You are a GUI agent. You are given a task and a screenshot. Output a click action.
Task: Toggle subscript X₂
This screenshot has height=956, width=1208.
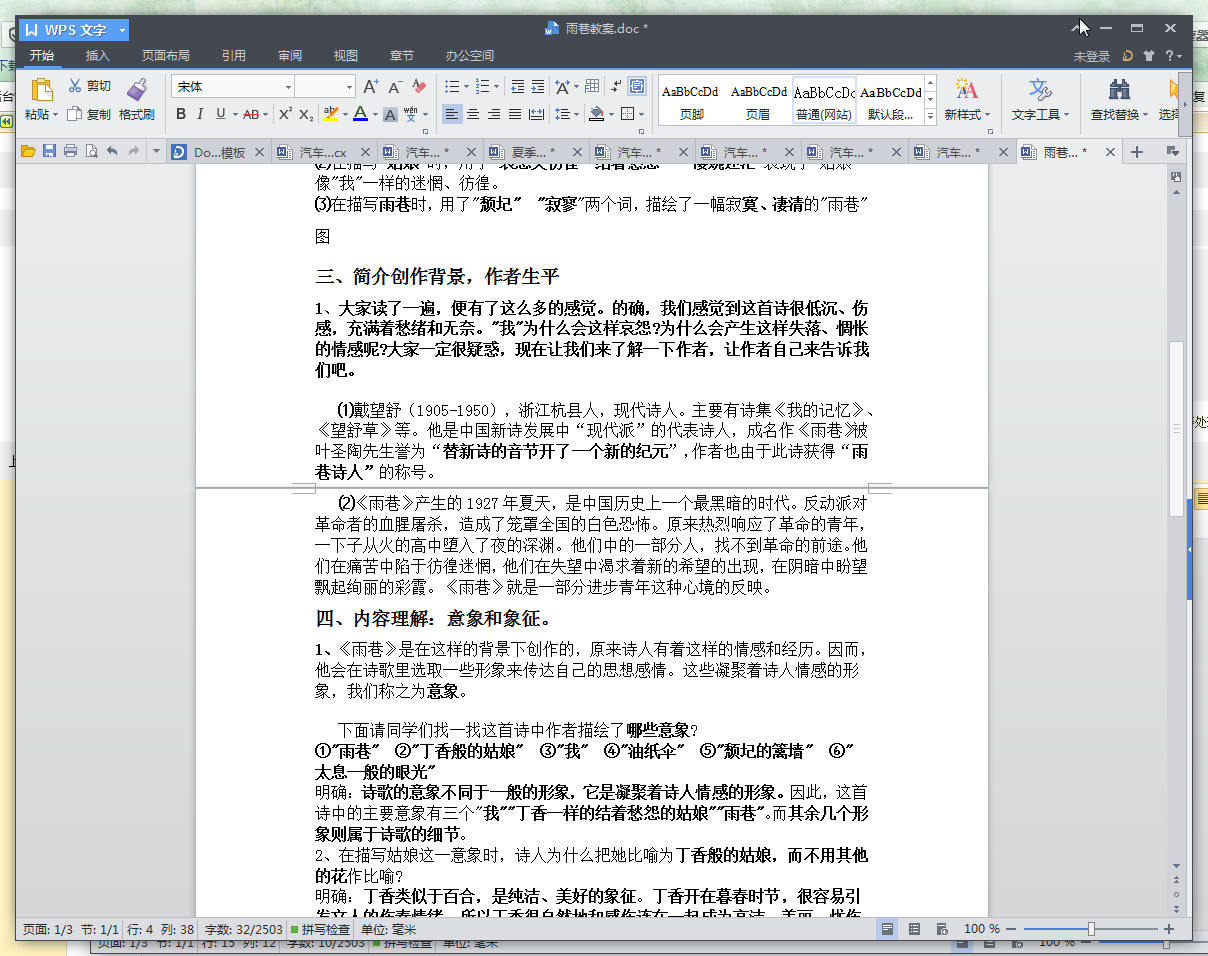click(306, 114)
